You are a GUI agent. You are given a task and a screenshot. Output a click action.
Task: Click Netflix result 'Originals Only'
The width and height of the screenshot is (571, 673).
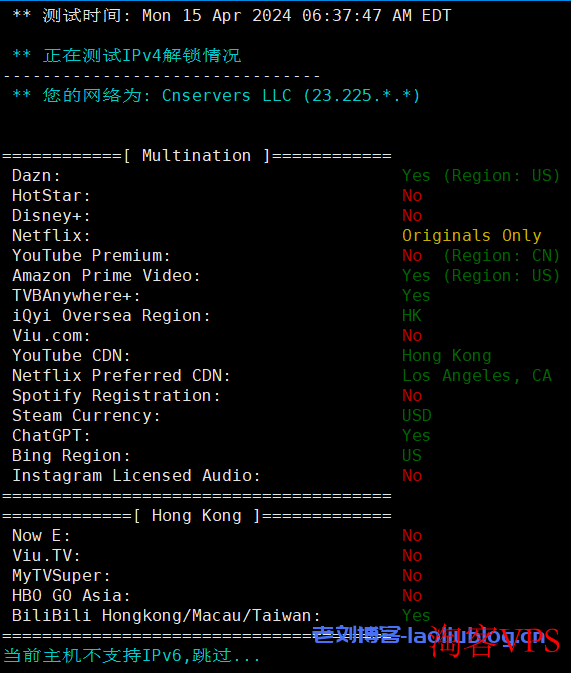pos(471,235)
